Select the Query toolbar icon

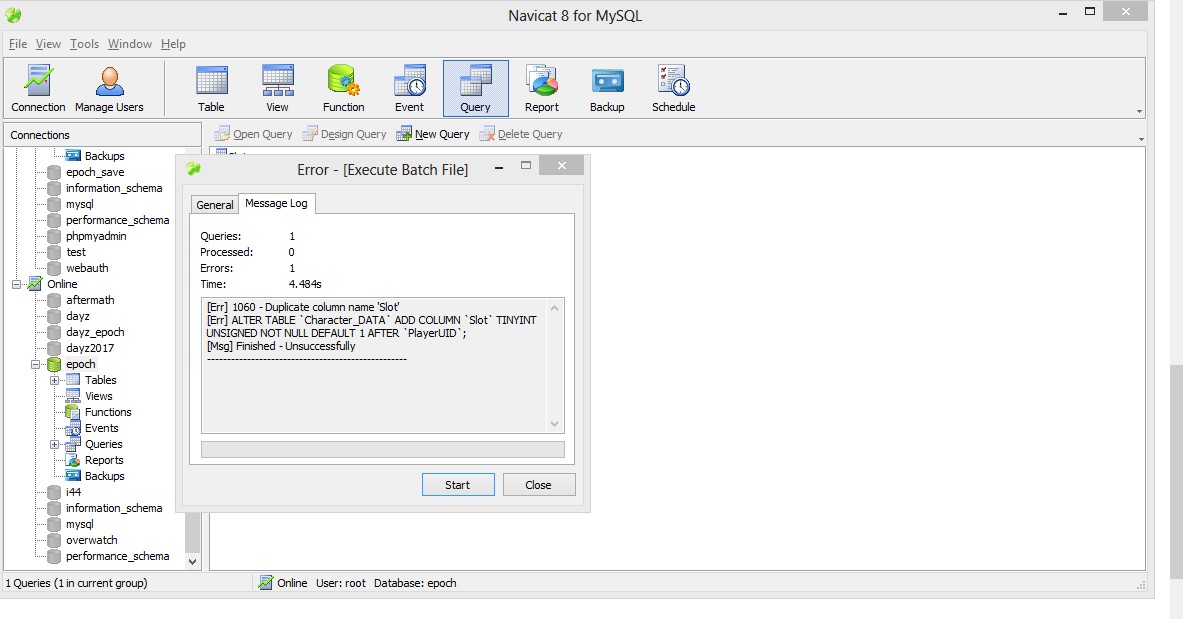(x=475, y=88)
